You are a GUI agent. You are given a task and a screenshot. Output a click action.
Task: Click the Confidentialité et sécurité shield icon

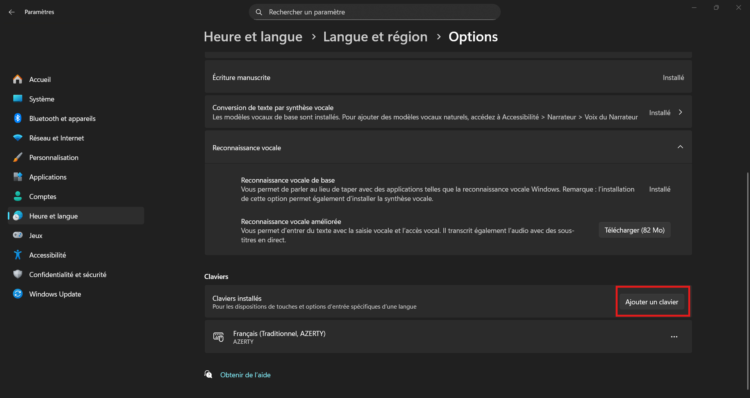point(18,274)
